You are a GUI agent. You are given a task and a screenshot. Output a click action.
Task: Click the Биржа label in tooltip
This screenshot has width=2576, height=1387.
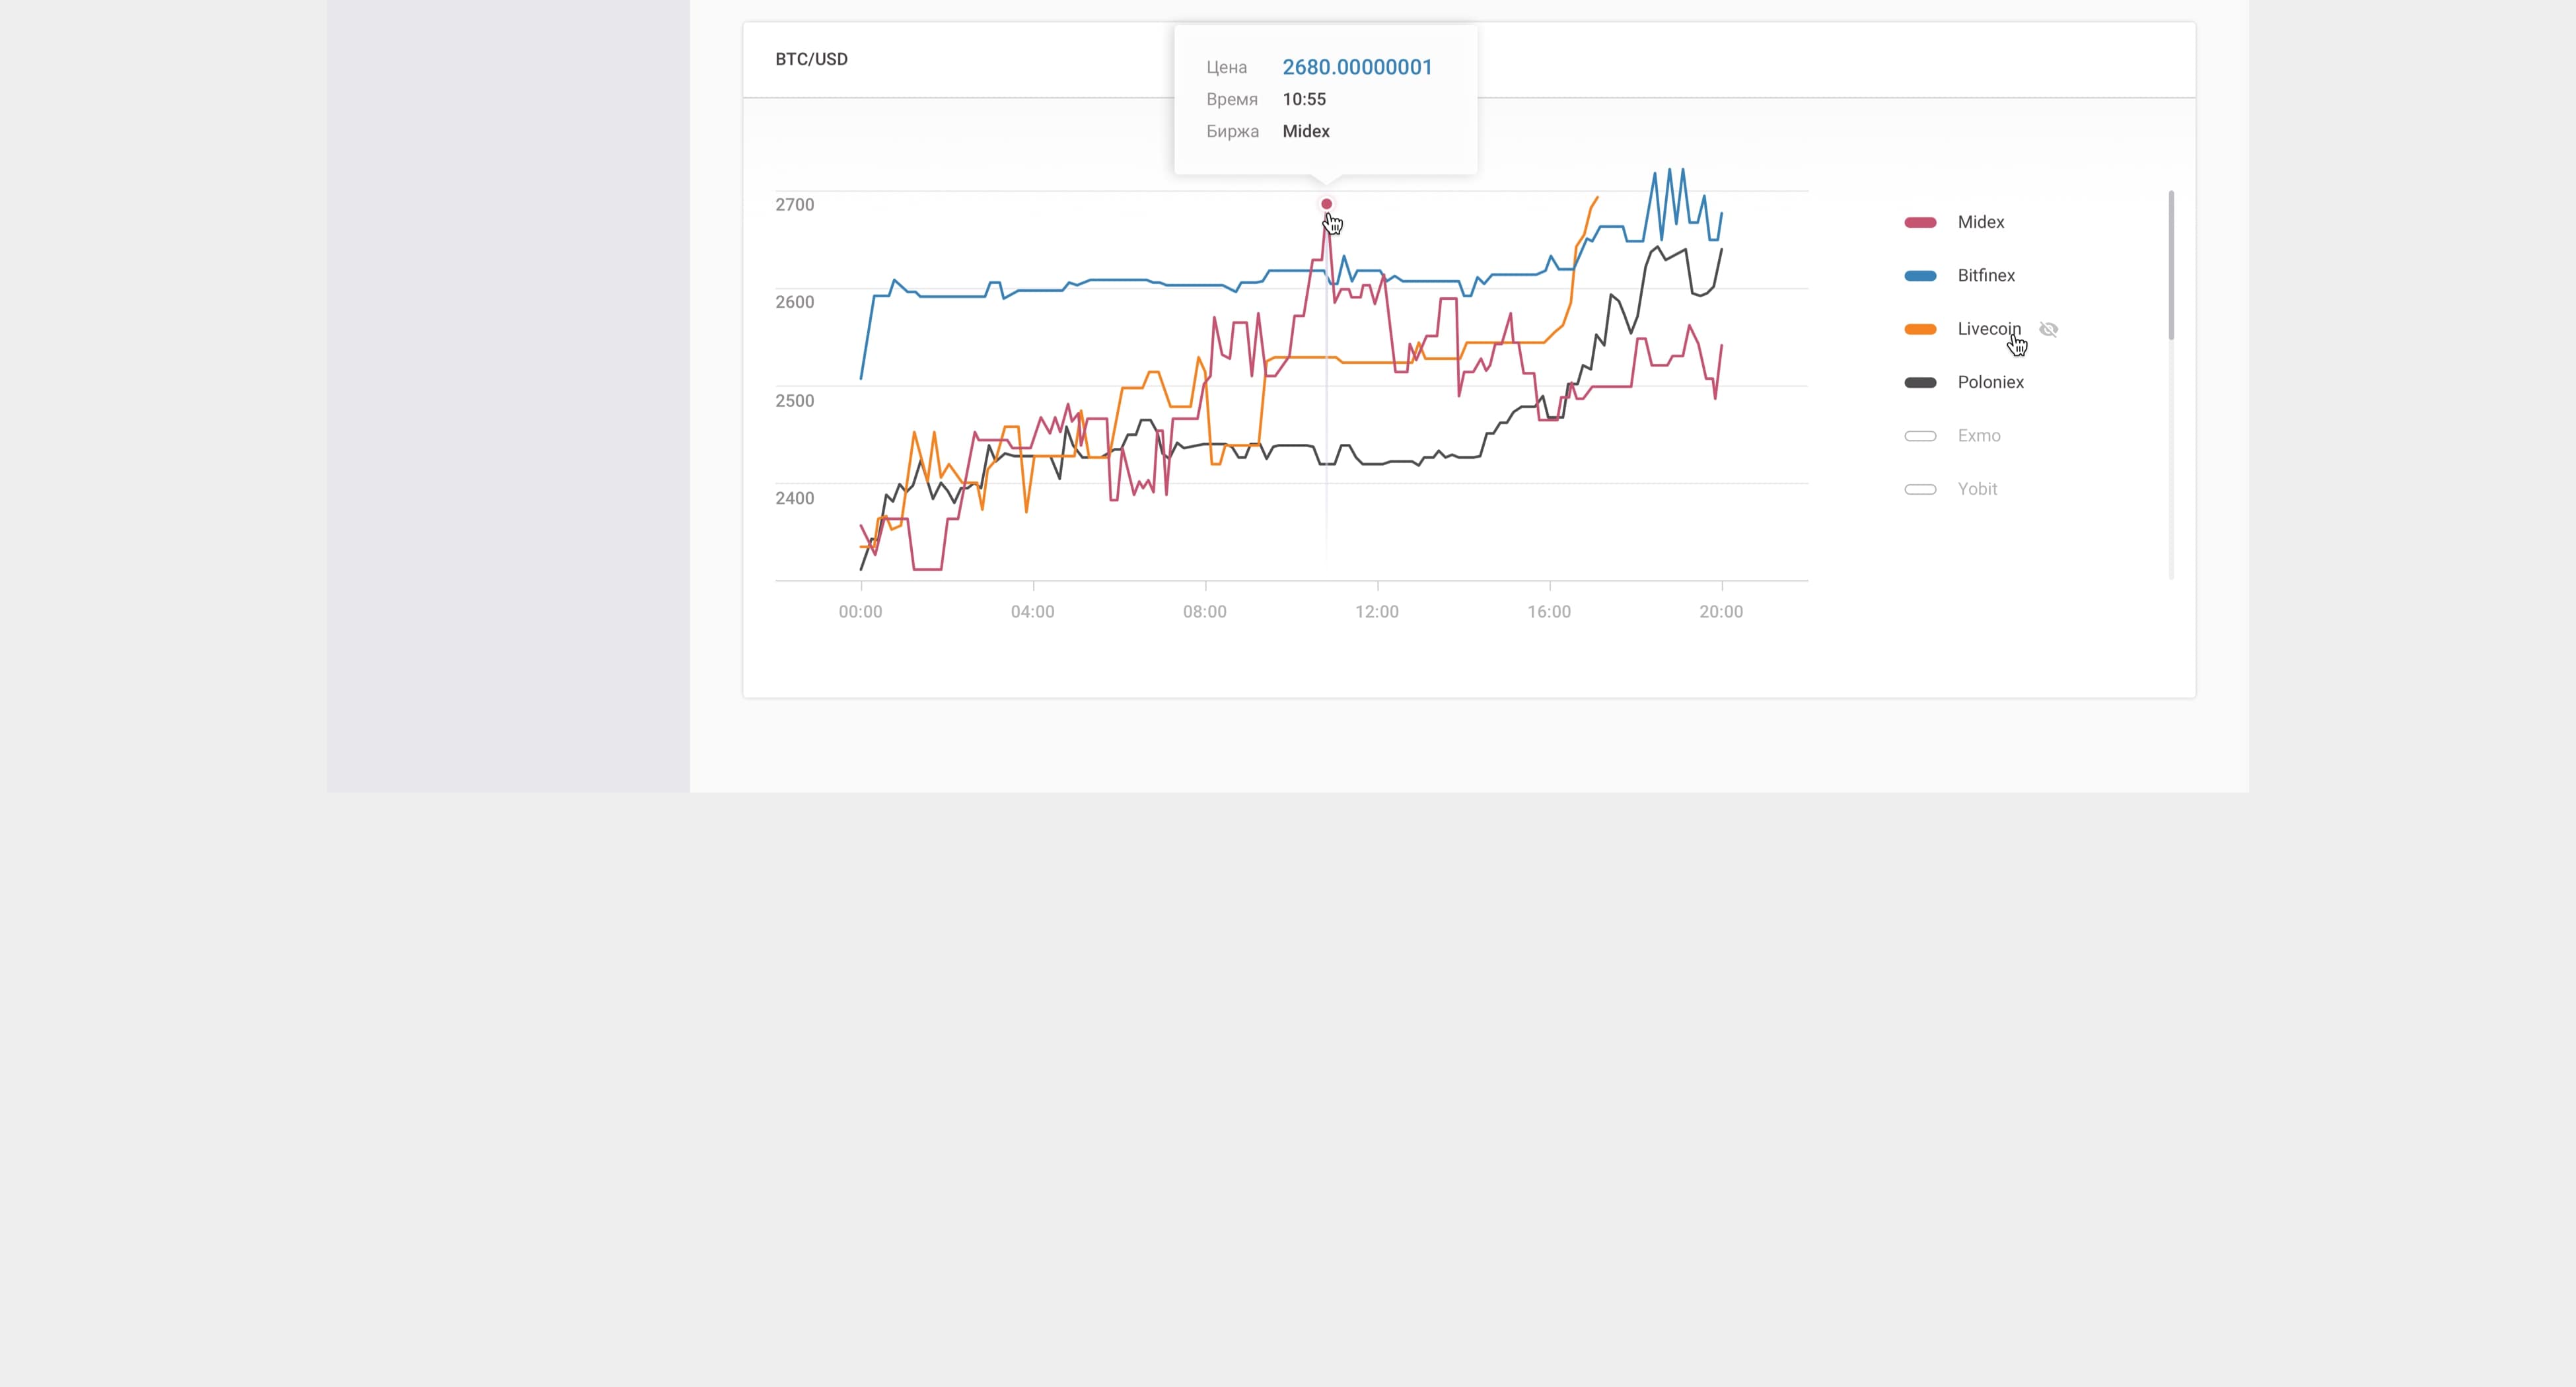tap(1232, 131)
